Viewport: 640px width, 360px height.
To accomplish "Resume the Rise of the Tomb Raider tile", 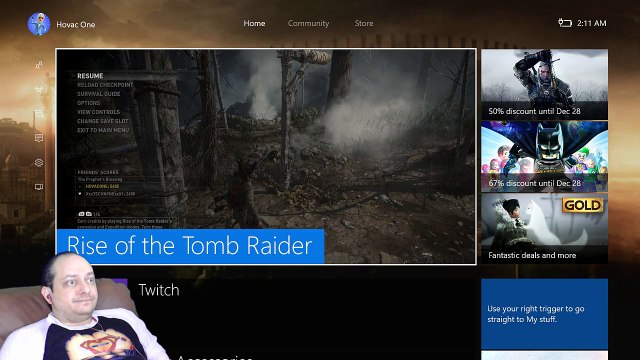I will tap(266, 157).
